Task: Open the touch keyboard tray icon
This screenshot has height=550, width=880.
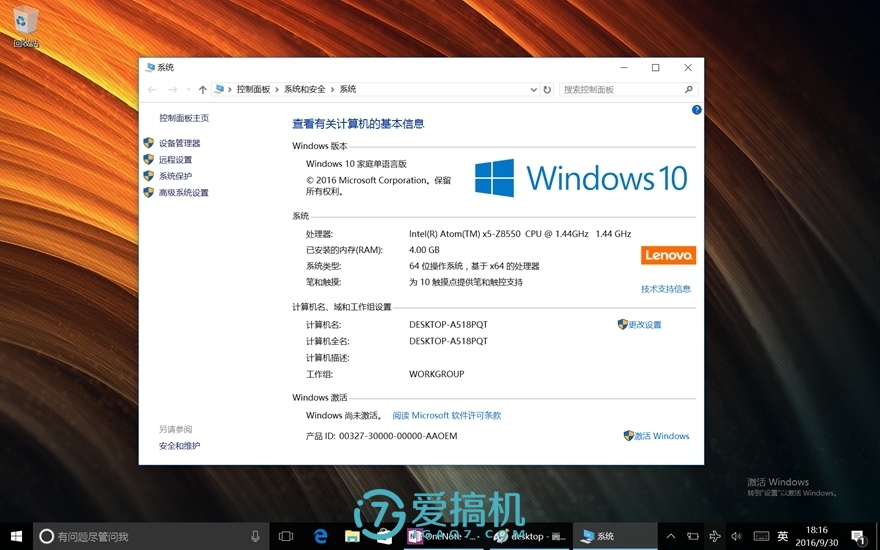Action: pyautogui.click(x=761, y=537)
